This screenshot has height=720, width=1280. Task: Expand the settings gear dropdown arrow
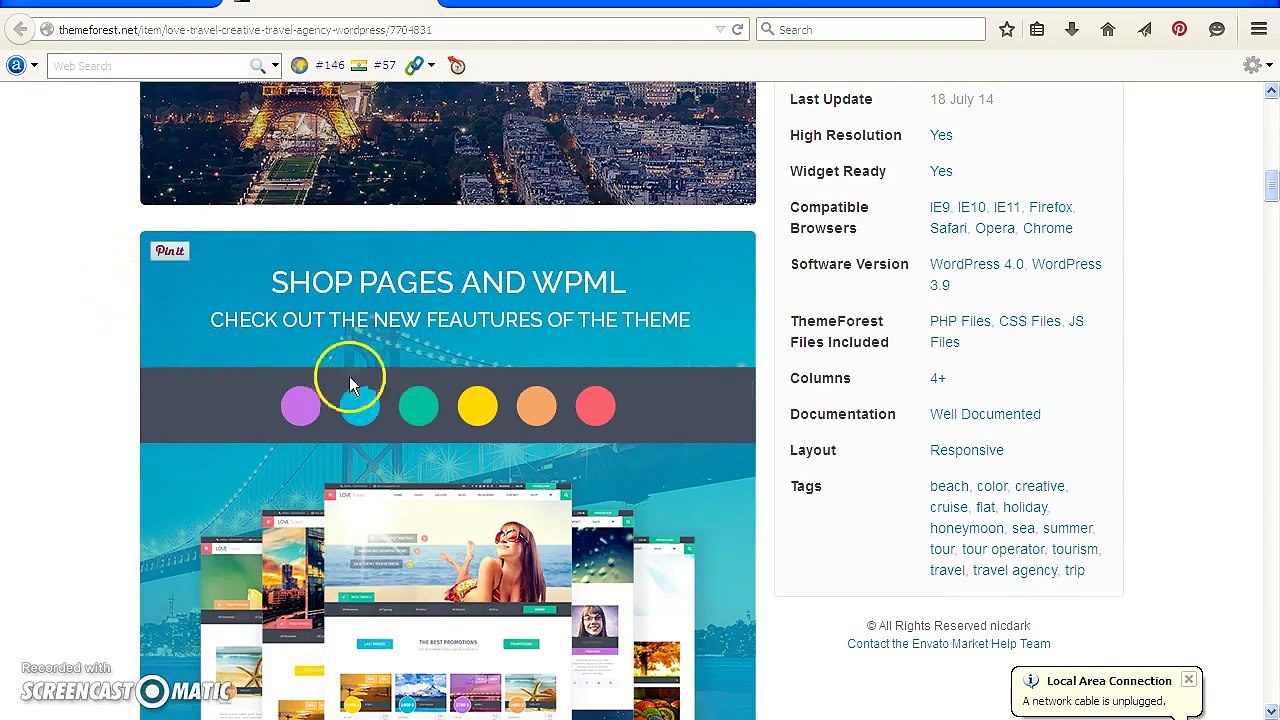(x=1268, y=66)
